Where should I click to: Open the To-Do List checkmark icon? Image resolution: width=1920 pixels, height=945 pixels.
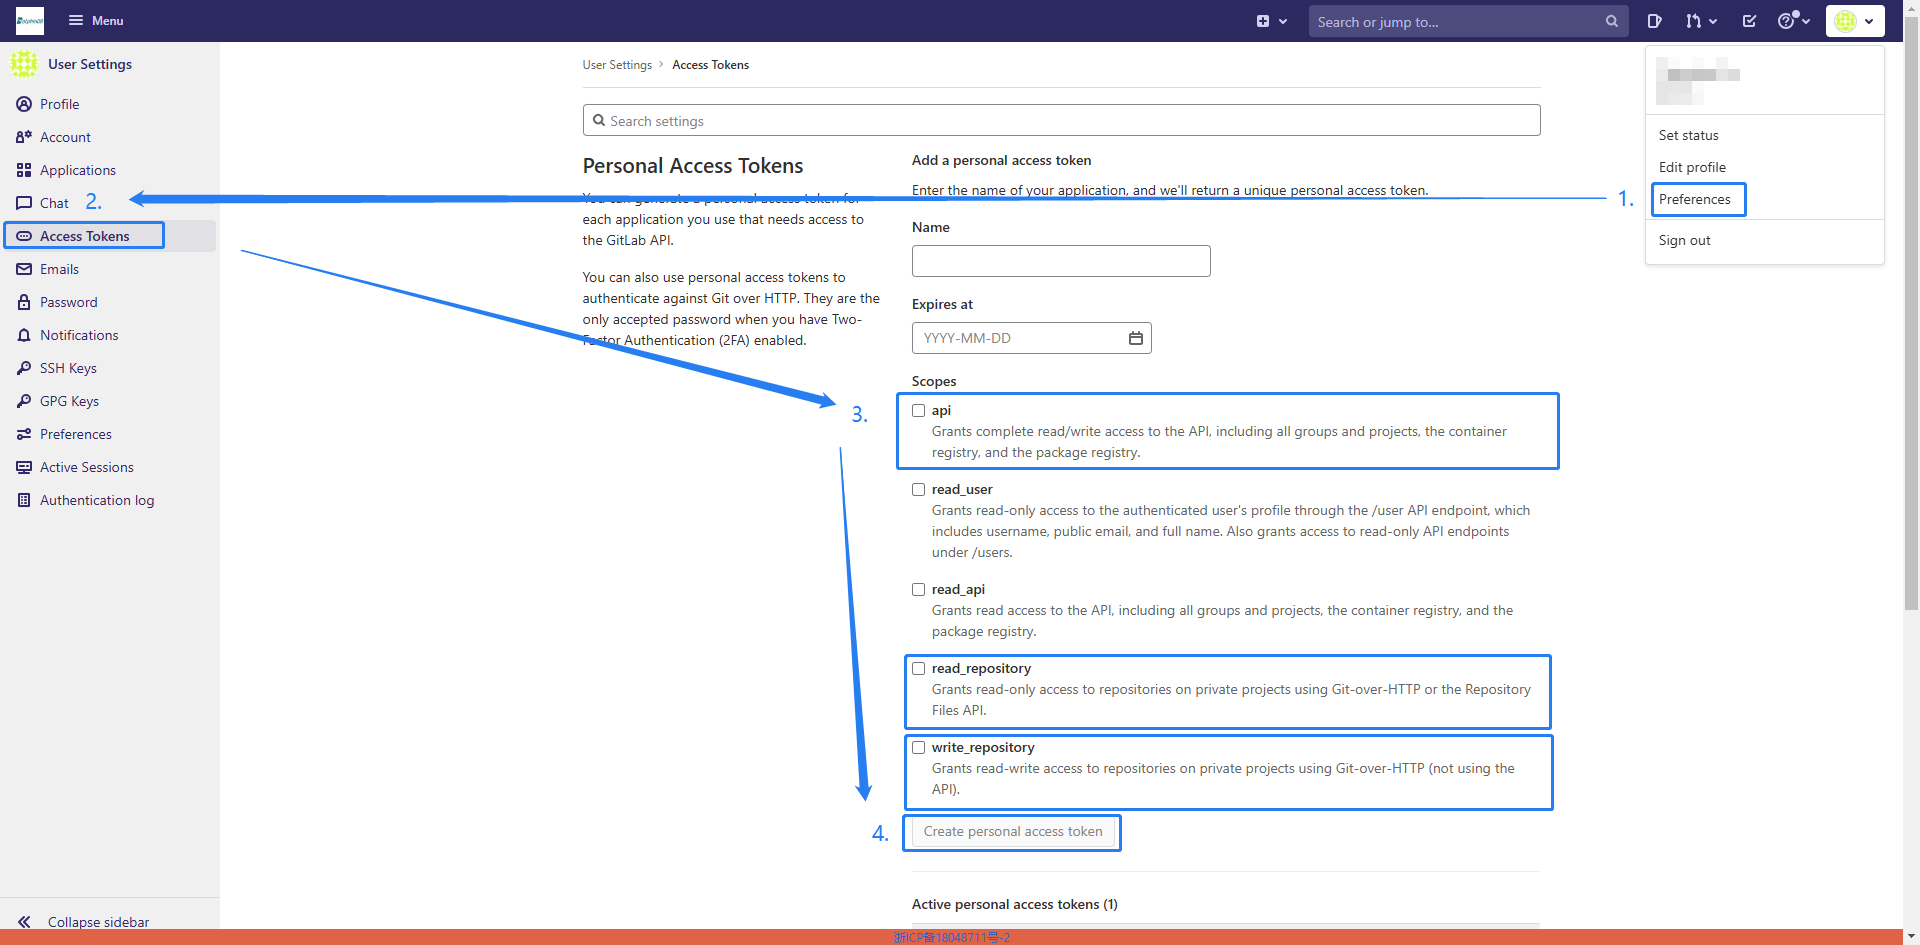click(x=1749, y=21)
